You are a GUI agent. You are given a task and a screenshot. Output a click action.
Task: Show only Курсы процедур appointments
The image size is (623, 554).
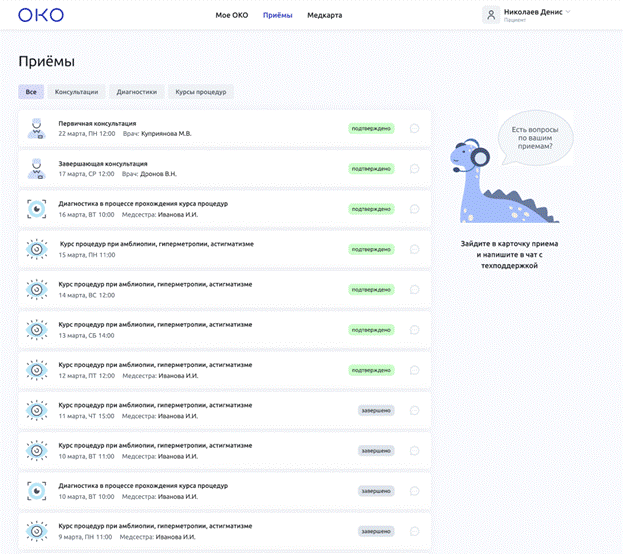click(201, 92)
